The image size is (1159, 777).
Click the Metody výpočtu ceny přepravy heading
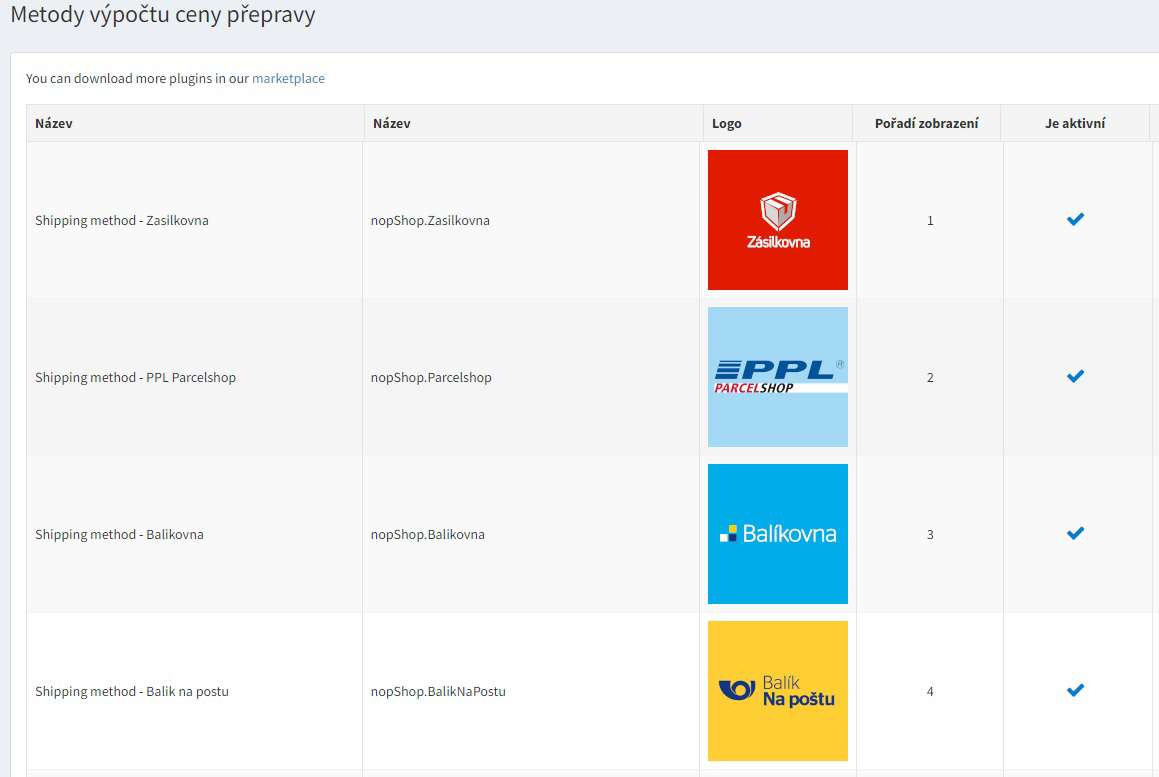click(x=163, y=15)
